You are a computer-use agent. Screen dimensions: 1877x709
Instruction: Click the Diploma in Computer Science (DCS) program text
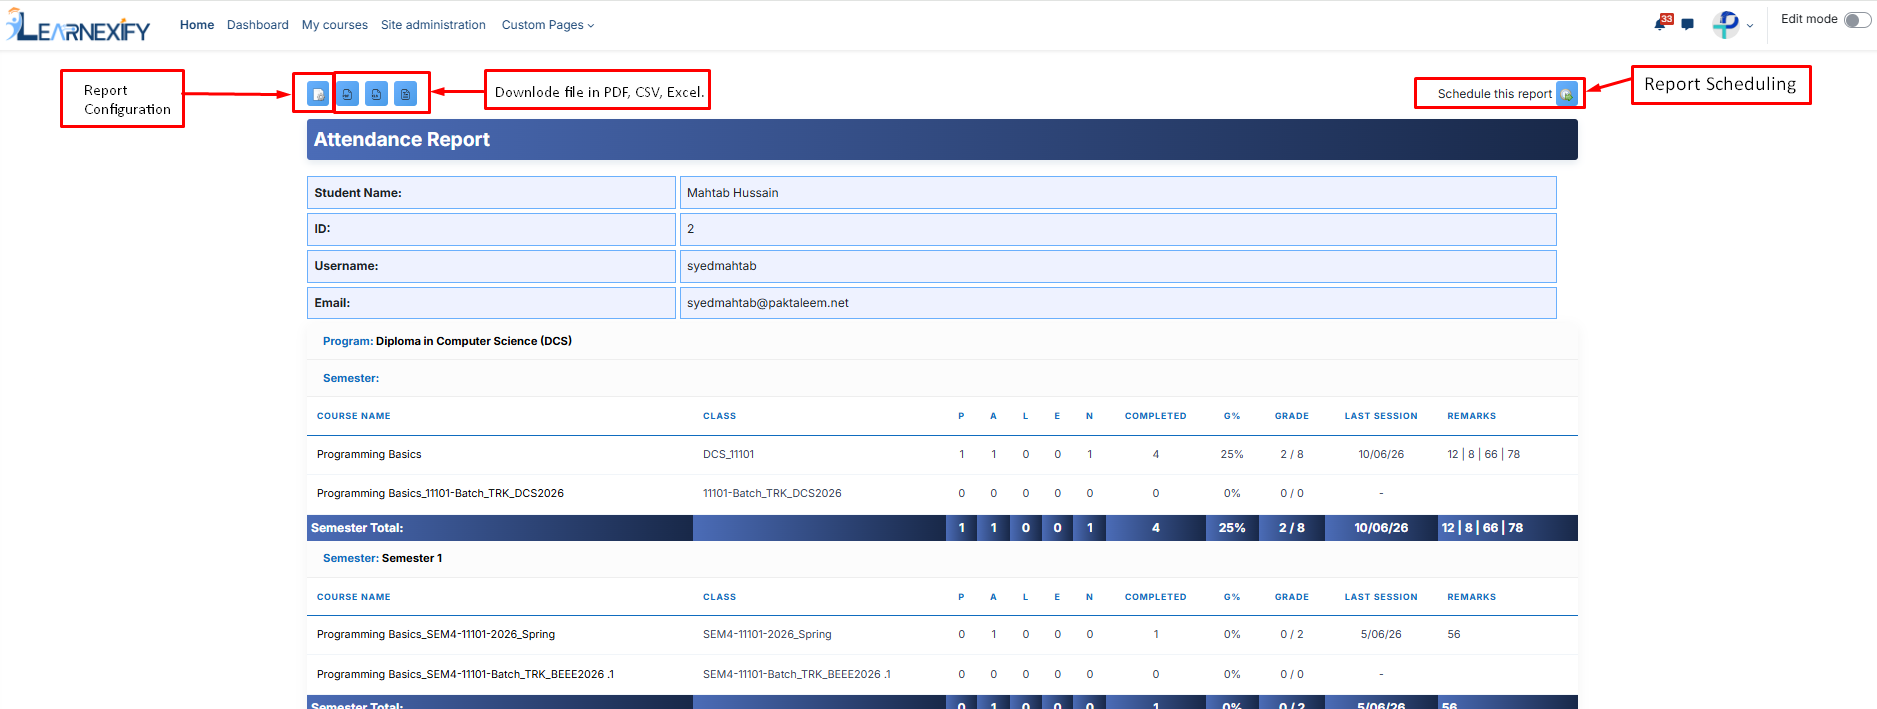click(474, 341)
